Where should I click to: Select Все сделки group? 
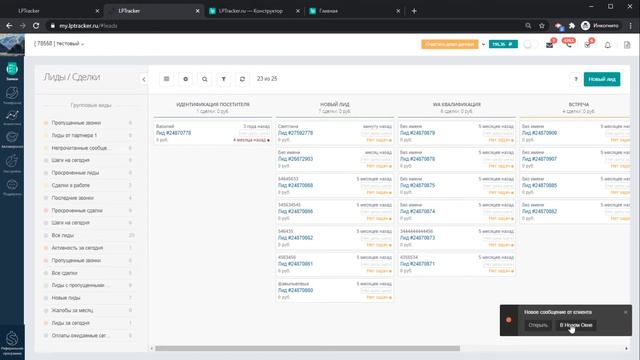(64, 273)
